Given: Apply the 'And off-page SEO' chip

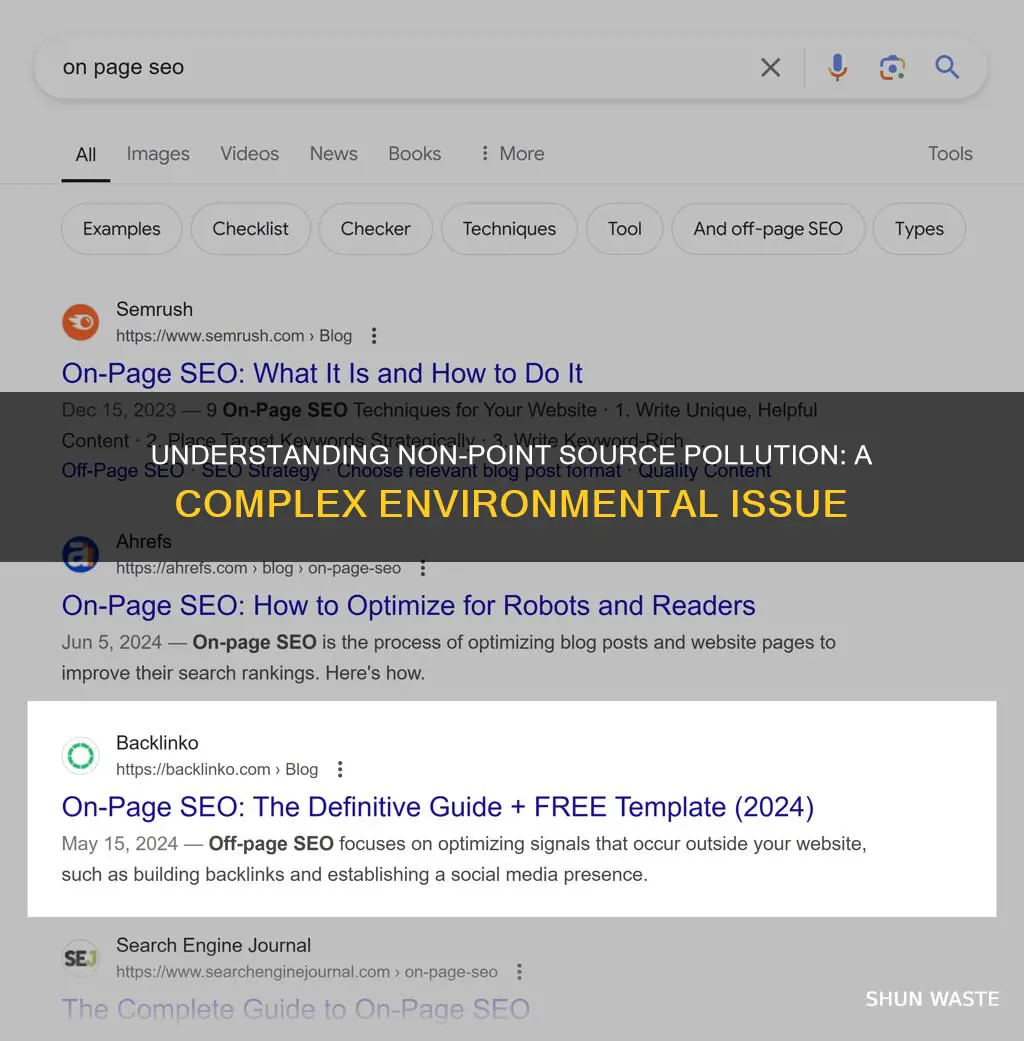Looking at the screenshot, I should coord(768,229).
